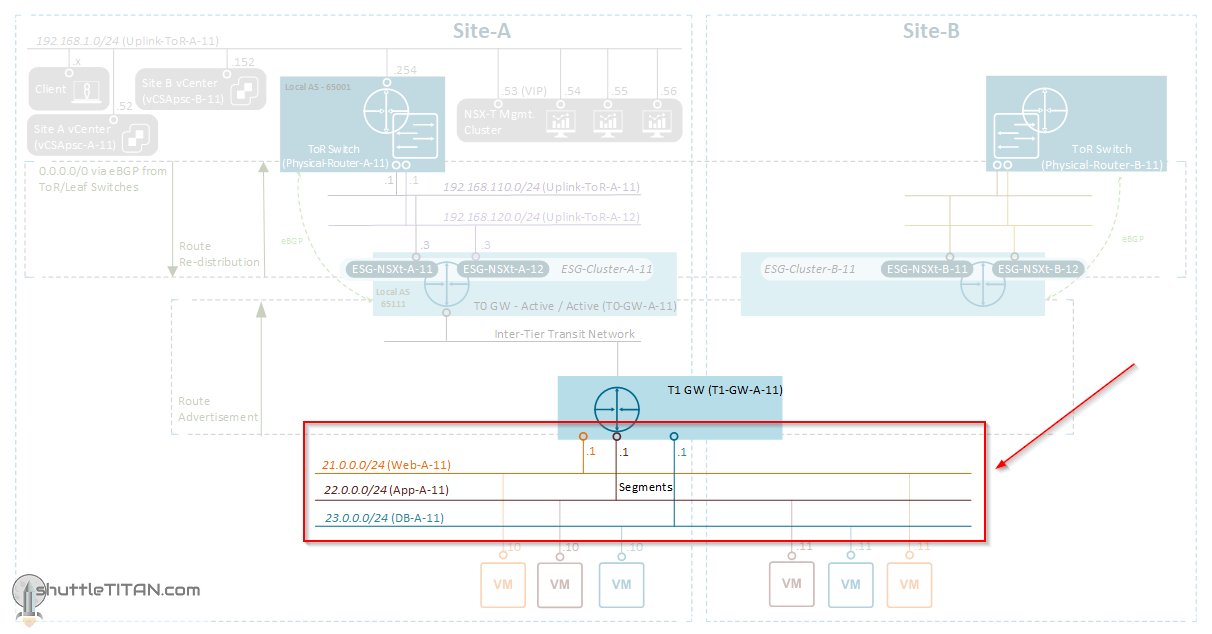Viewport: 1212px width, 634px height.
Task: Click the orange interface circle below T1 GW
Action: [583, 436]
